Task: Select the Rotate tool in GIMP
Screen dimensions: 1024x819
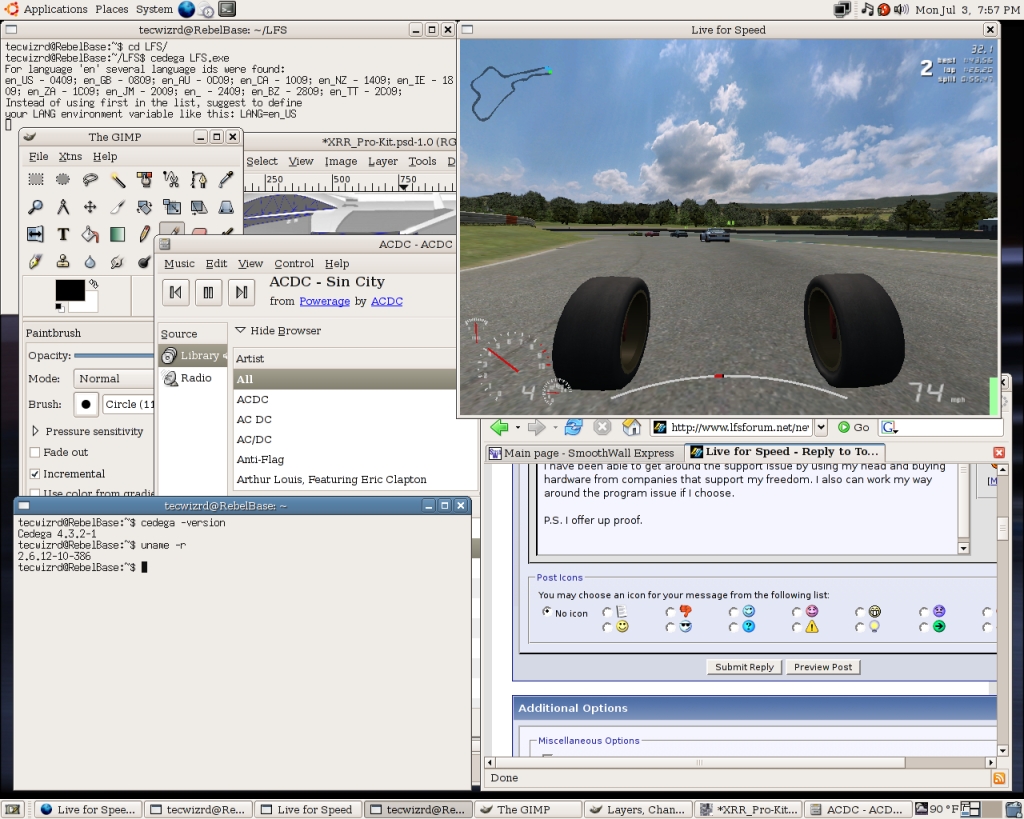Action: 144,207
